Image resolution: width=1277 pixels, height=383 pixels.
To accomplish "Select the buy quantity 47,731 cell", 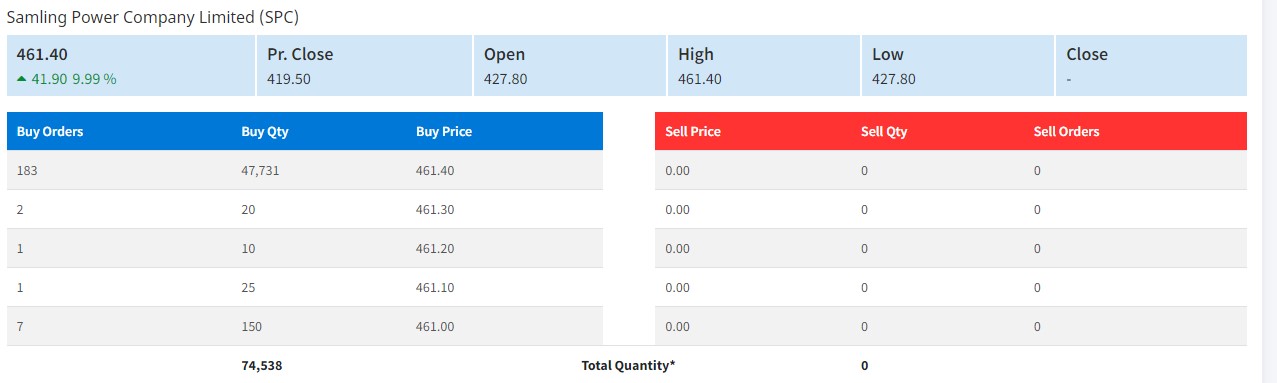I will (x=261, y=171).
